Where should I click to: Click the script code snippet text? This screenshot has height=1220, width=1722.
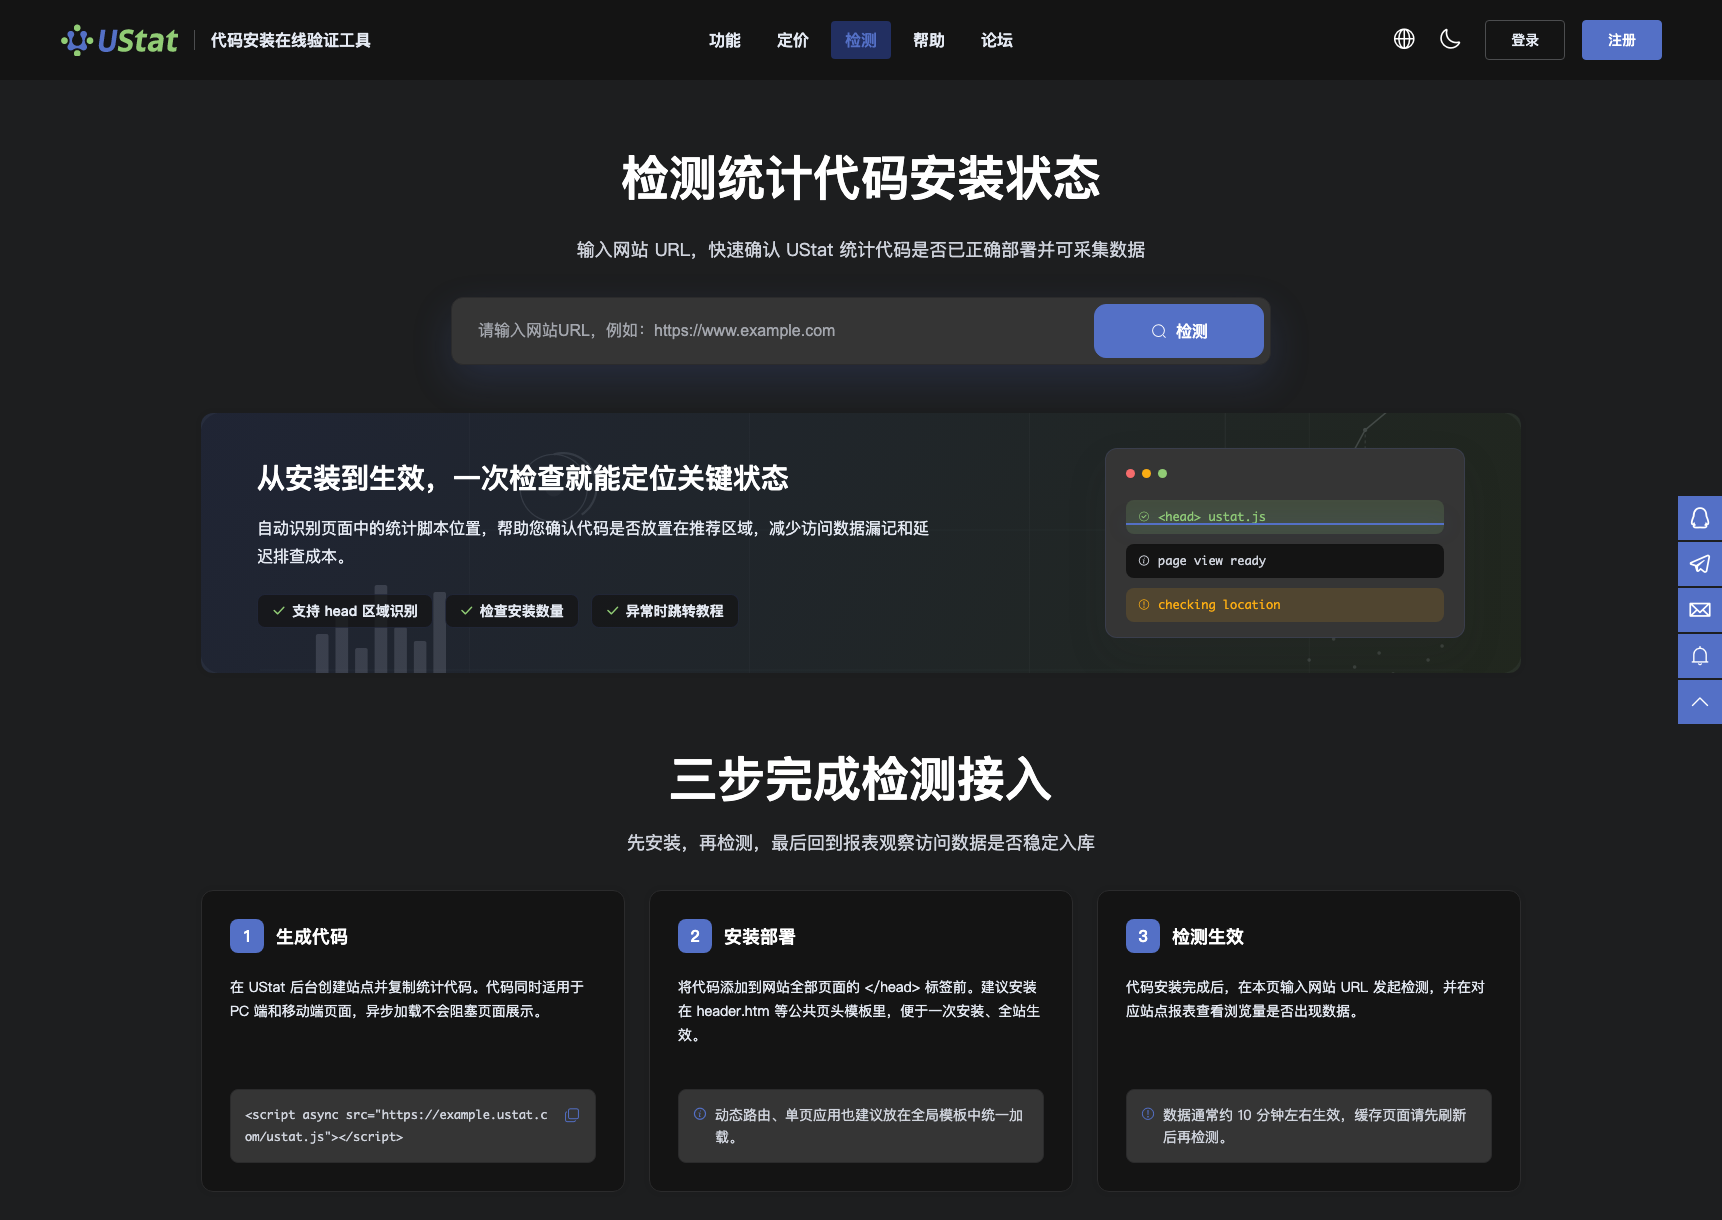(396, 1126)
